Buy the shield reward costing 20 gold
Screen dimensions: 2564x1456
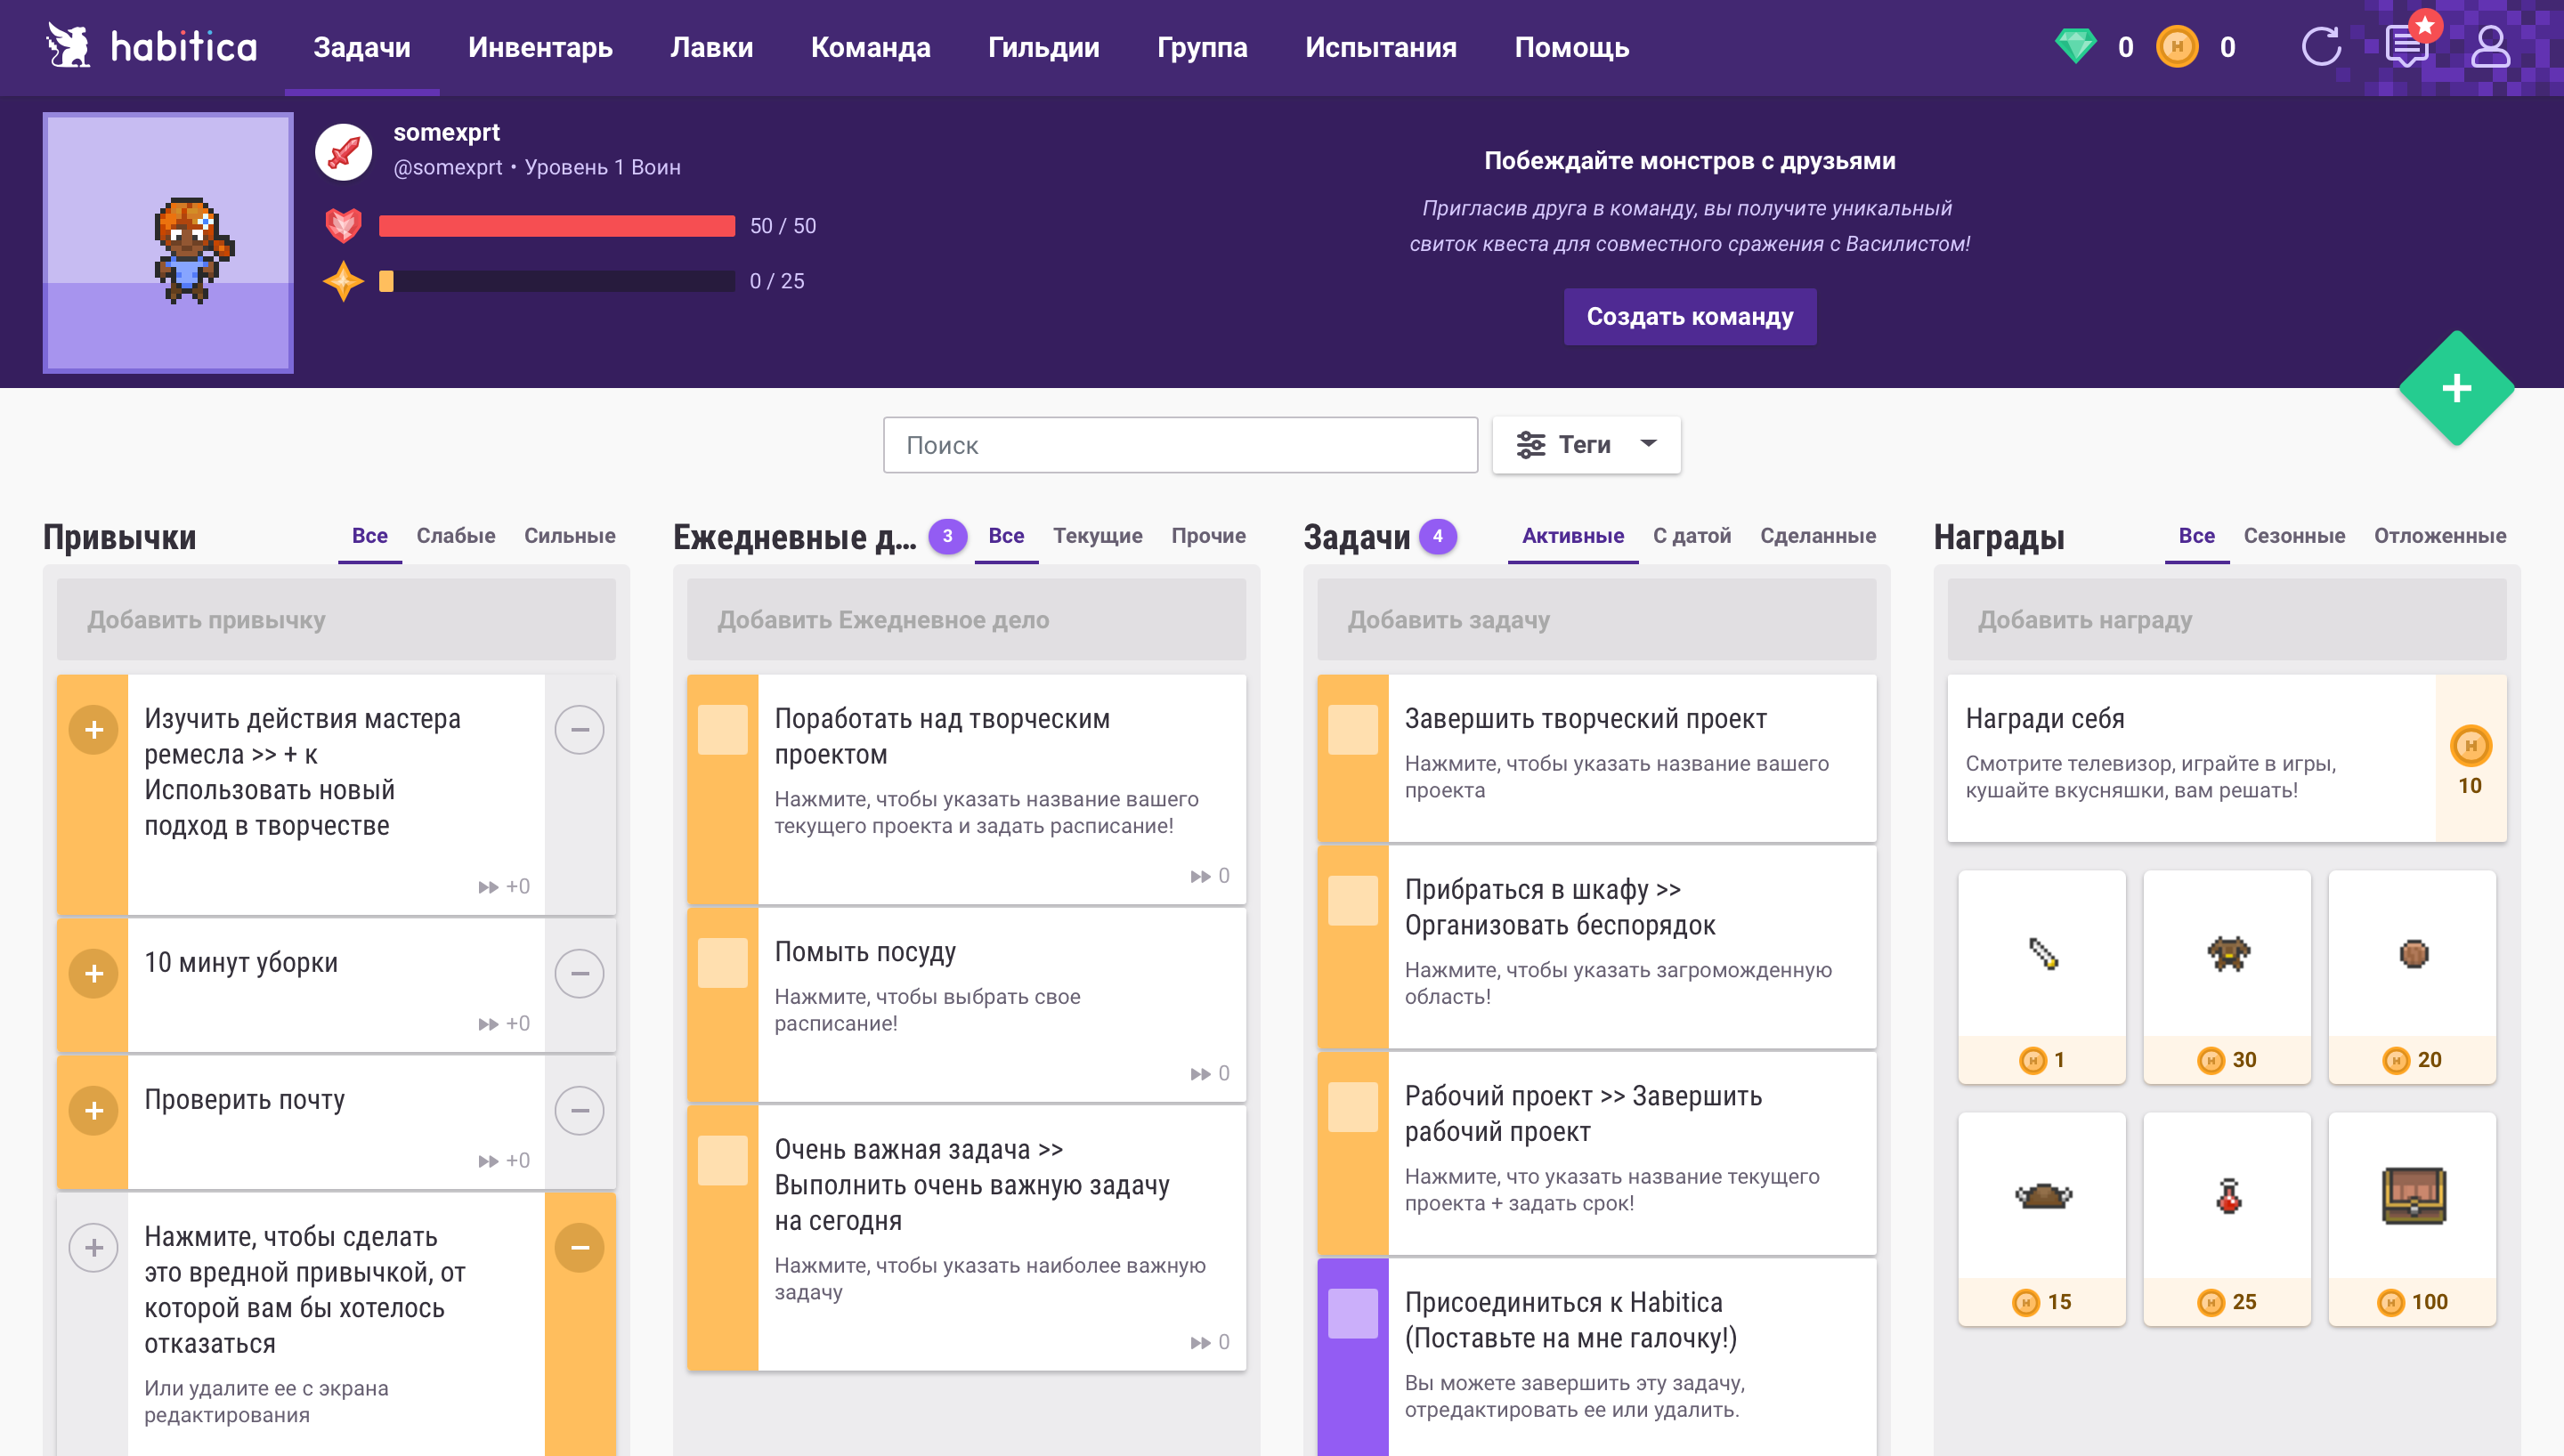2412,977
